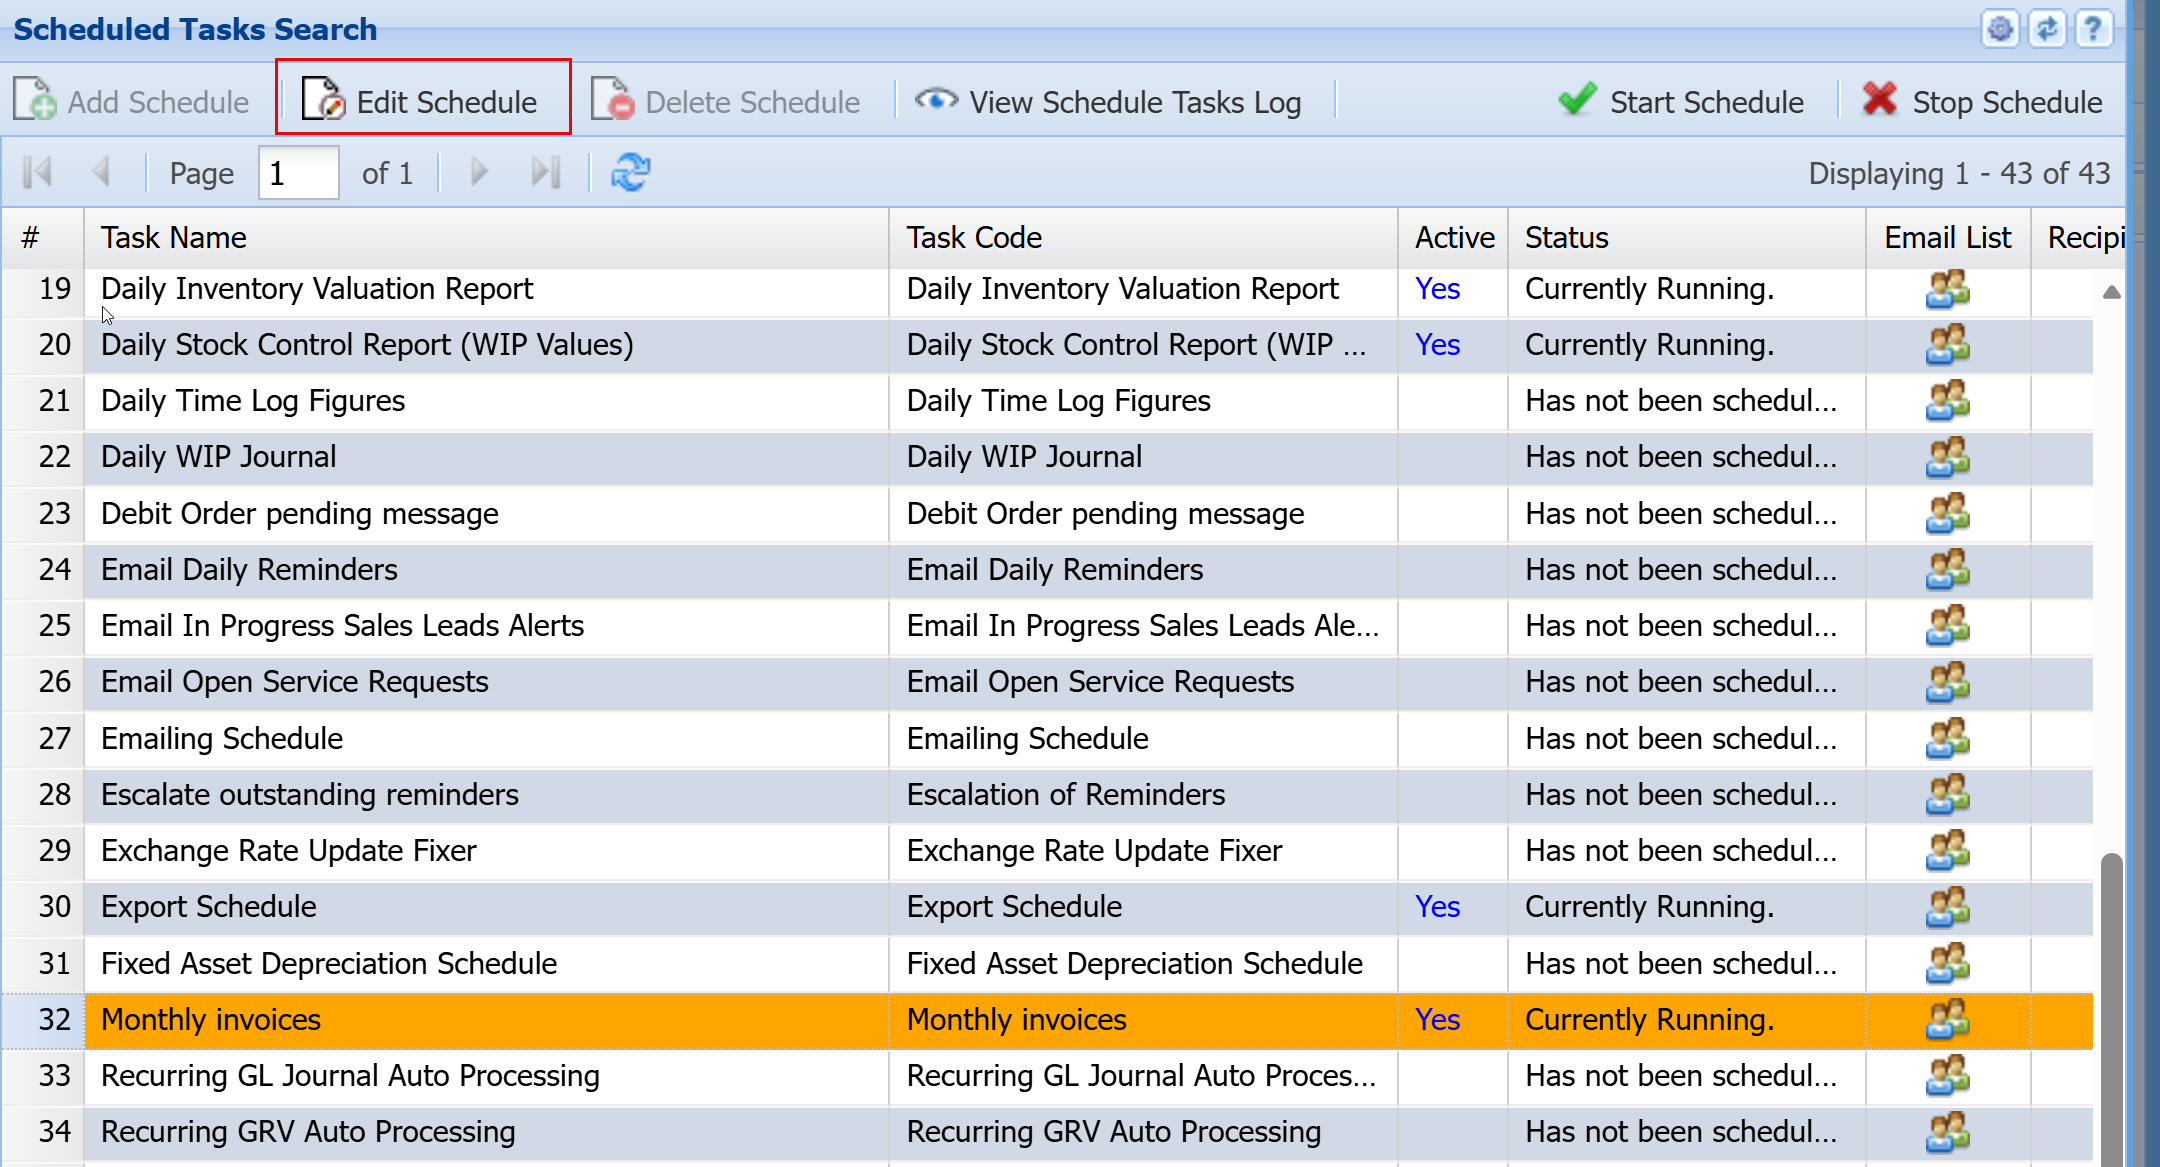The width and height of the screenshot is (2160, 1167).
Task: Click the scrollbar up arrow
Action: [2111, 292]
